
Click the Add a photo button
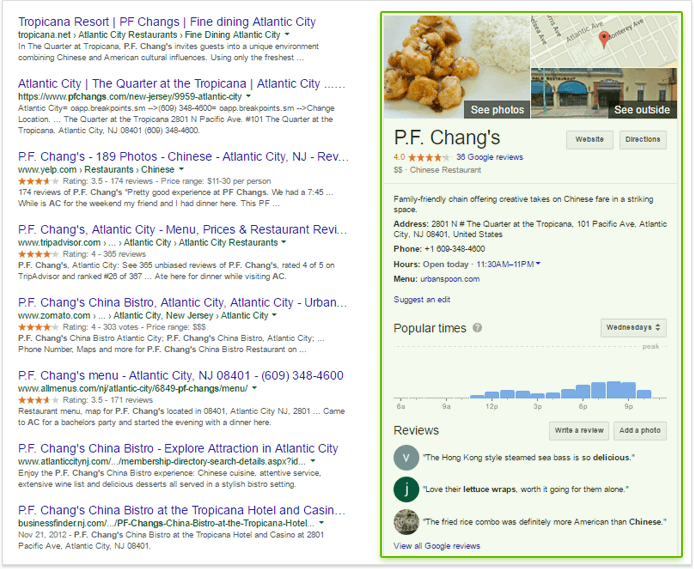pos(640,431)
